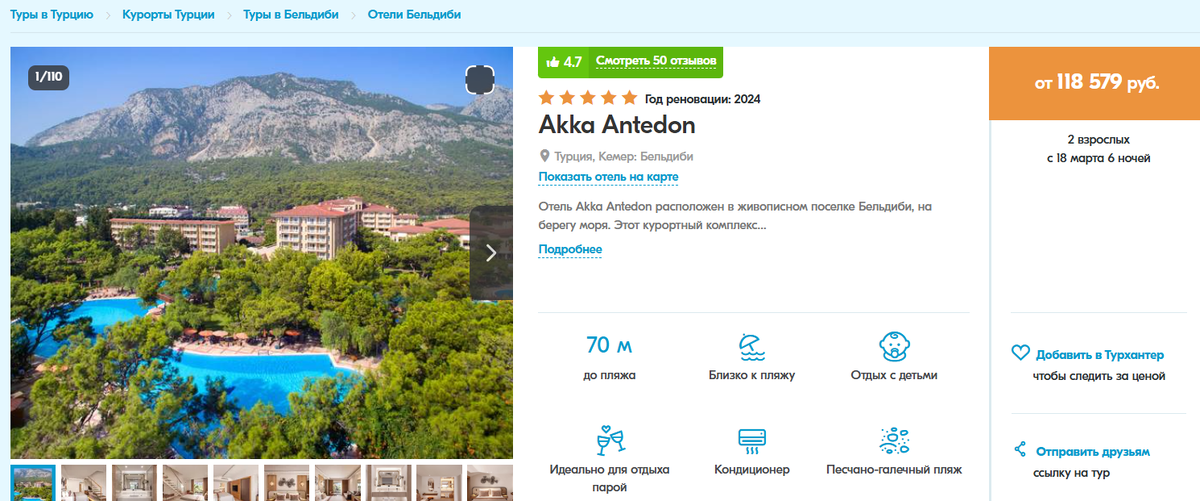
Task: Click the beach umbrella icon above Близко к пляжу
Action: (750, 347)
